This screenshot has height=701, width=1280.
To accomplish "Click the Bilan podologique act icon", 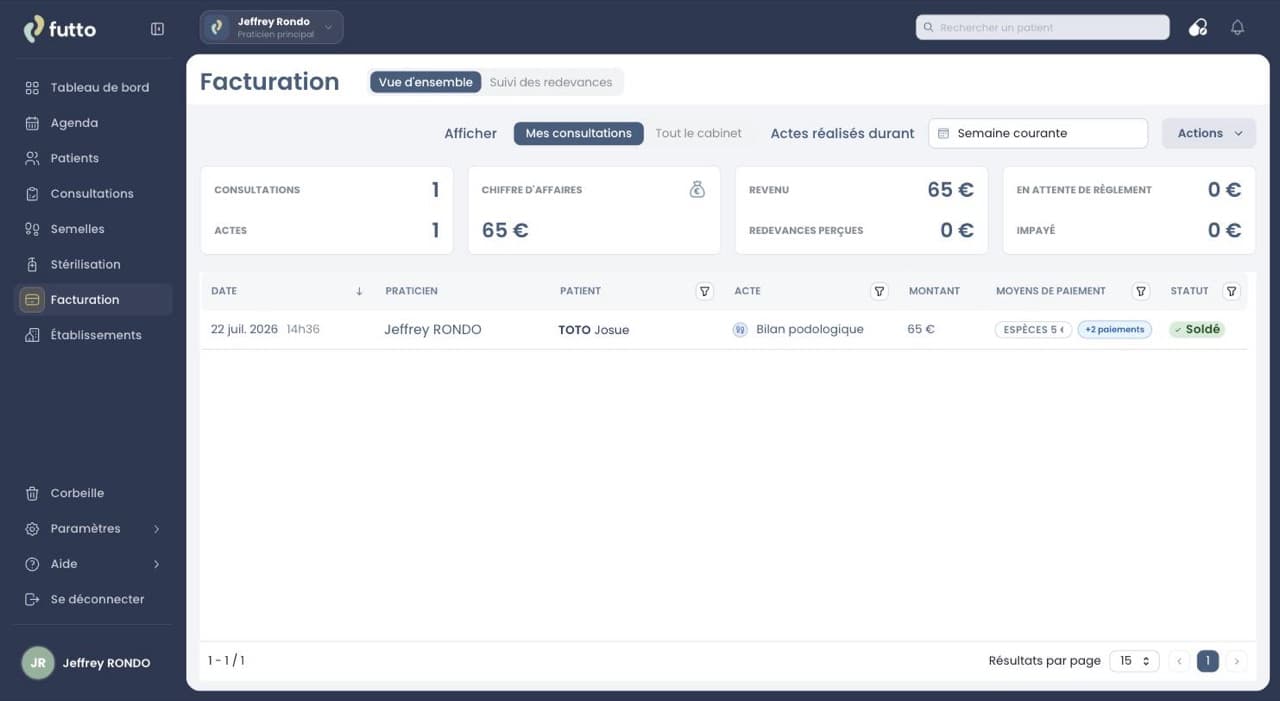I will [x=740, y=329].
